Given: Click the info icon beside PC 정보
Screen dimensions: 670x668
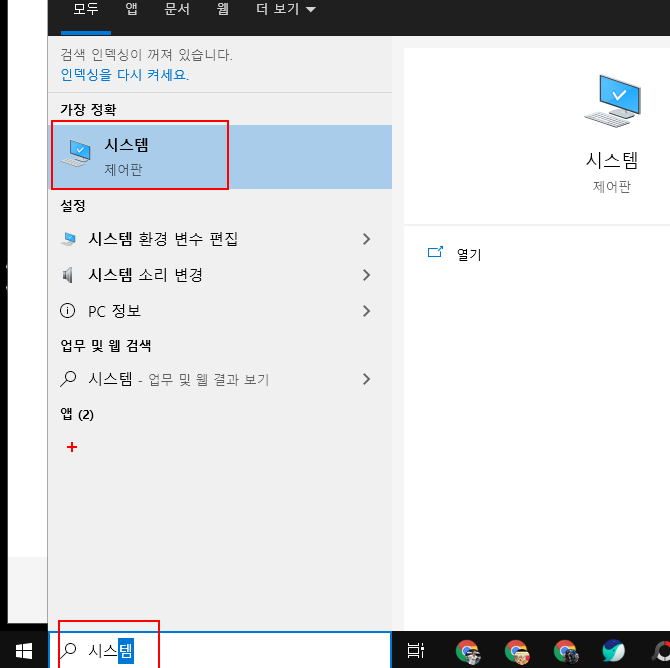Looking at the screenshot, I should pyautogui.click(x=68, y=311).
